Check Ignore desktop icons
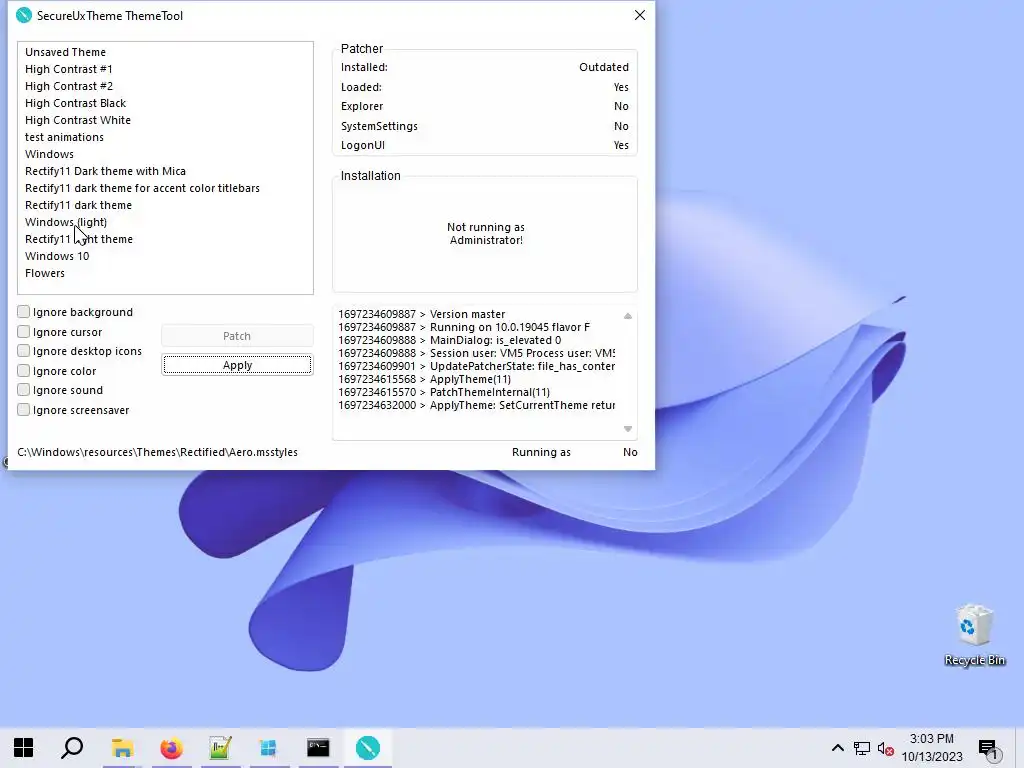 [24, 351]
